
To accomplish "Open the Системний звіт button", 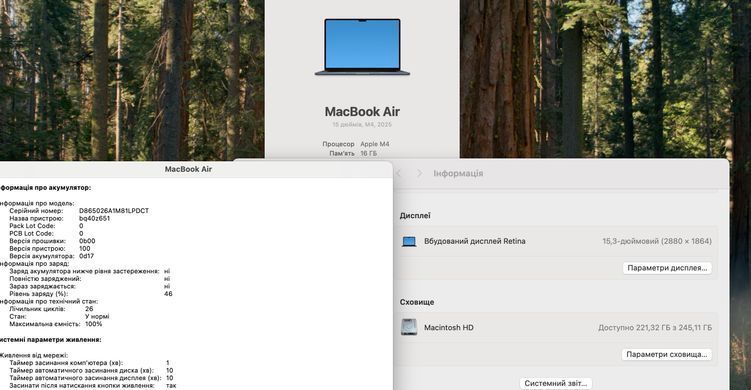I will [x=556, y=383].
